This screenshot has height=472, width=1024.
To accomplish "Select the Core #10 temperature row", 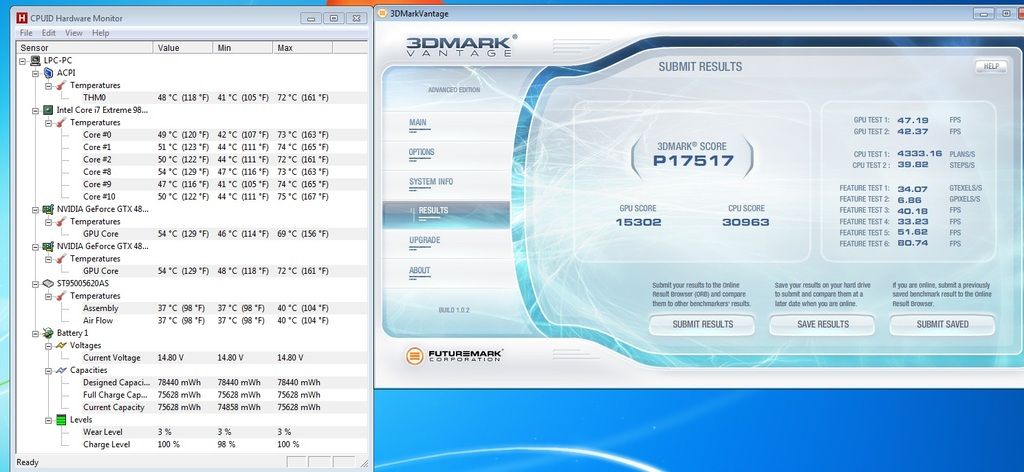I will coord(192,197).
